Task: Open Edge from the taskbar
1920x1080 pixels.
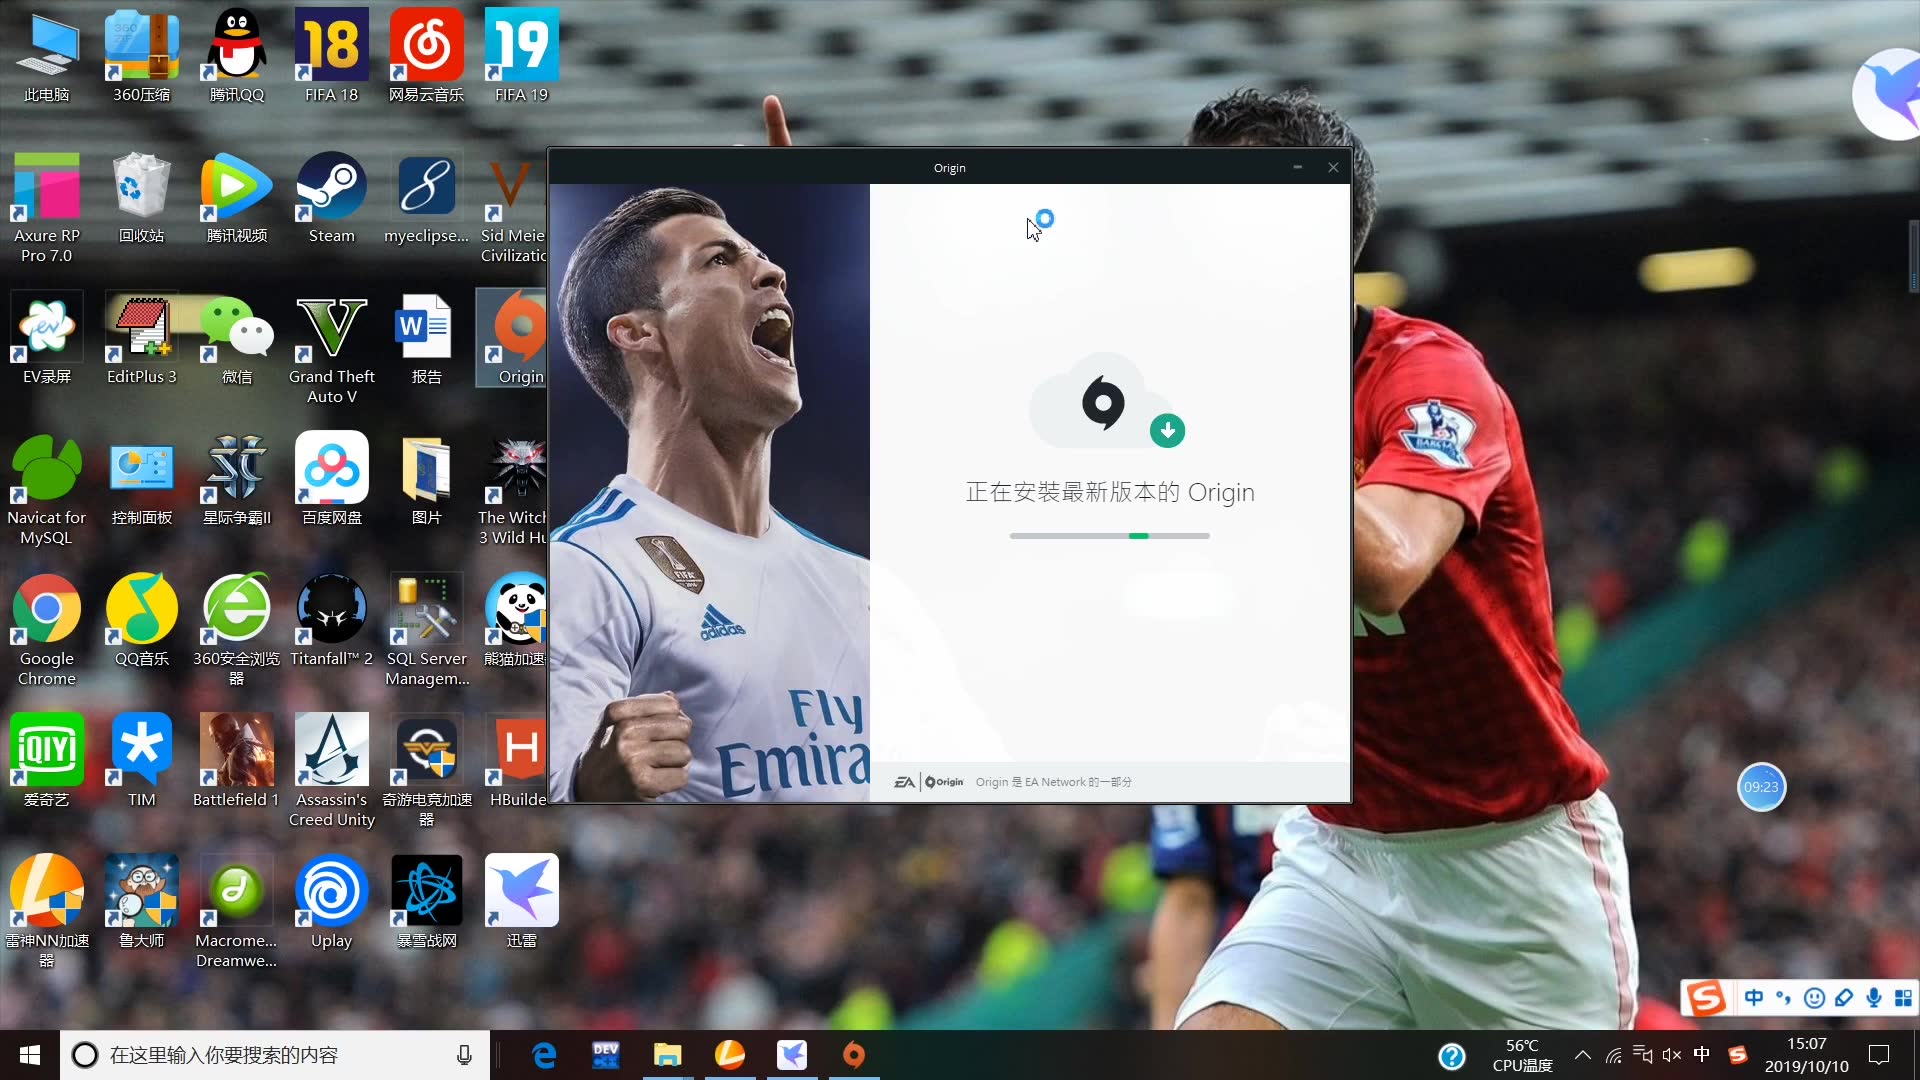Action: [x=544, y=1055]
